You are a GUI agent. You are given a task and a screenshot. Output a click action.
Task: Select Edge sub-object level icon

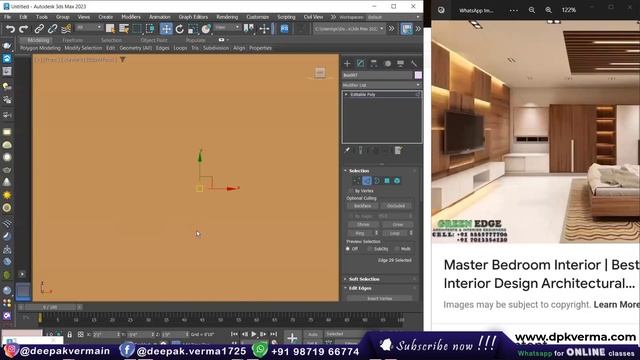(367, 180)
